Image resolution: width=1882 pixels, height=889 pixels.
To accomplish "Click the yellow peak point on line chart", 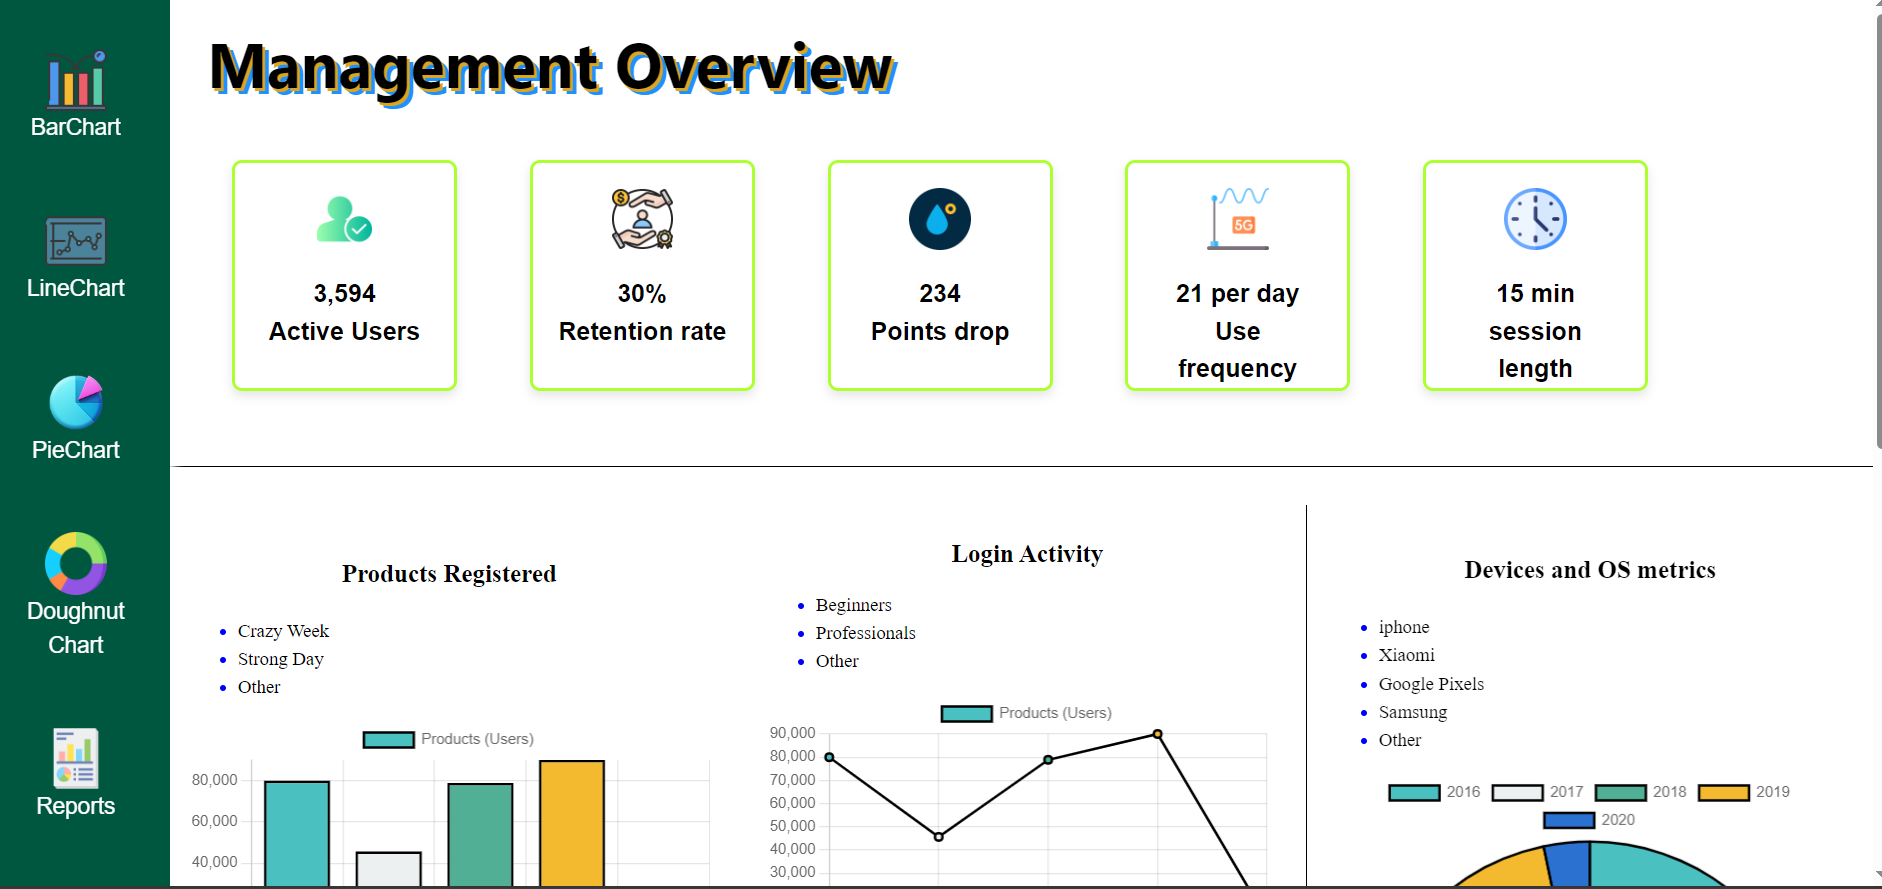I will 1157,734.
